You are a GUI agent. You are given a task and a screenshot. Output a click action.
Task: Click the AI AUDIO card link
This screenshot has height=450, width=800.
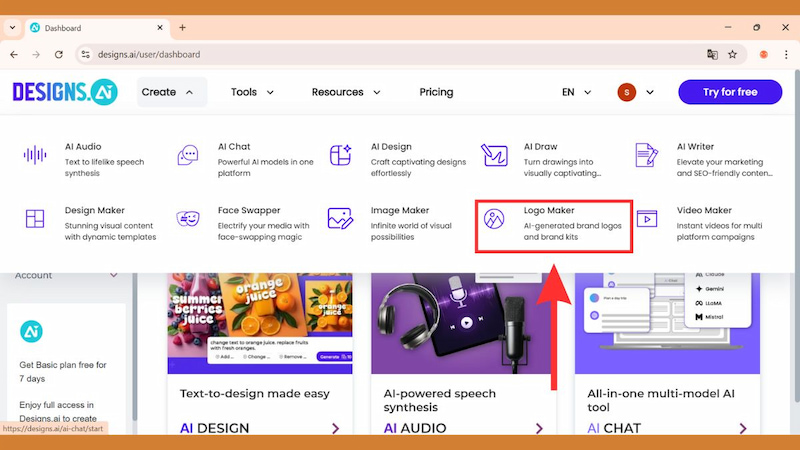tap(415, 428)
